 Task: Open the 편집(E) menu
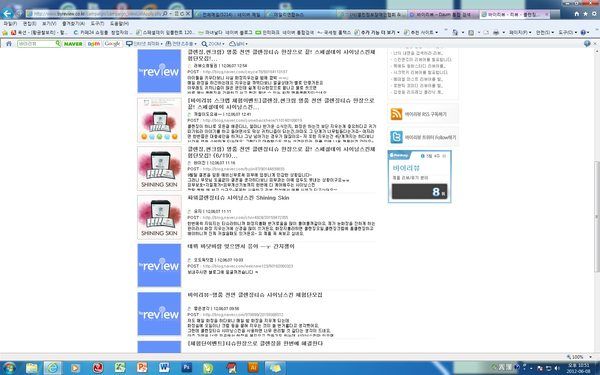pos(29,24)
